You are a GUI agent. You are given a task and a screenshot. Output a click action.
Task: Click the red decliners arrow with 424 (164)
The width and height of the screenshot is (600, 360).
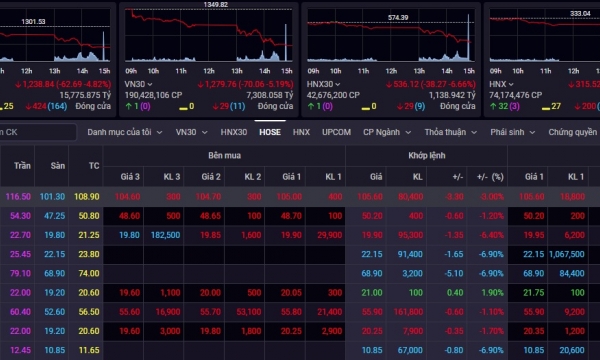coord(28,106)
